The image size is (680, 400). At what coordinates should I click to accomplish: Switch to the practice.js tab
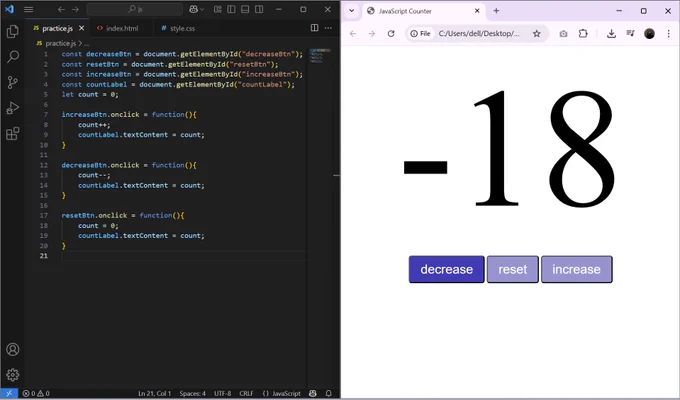tap(57, 28)
